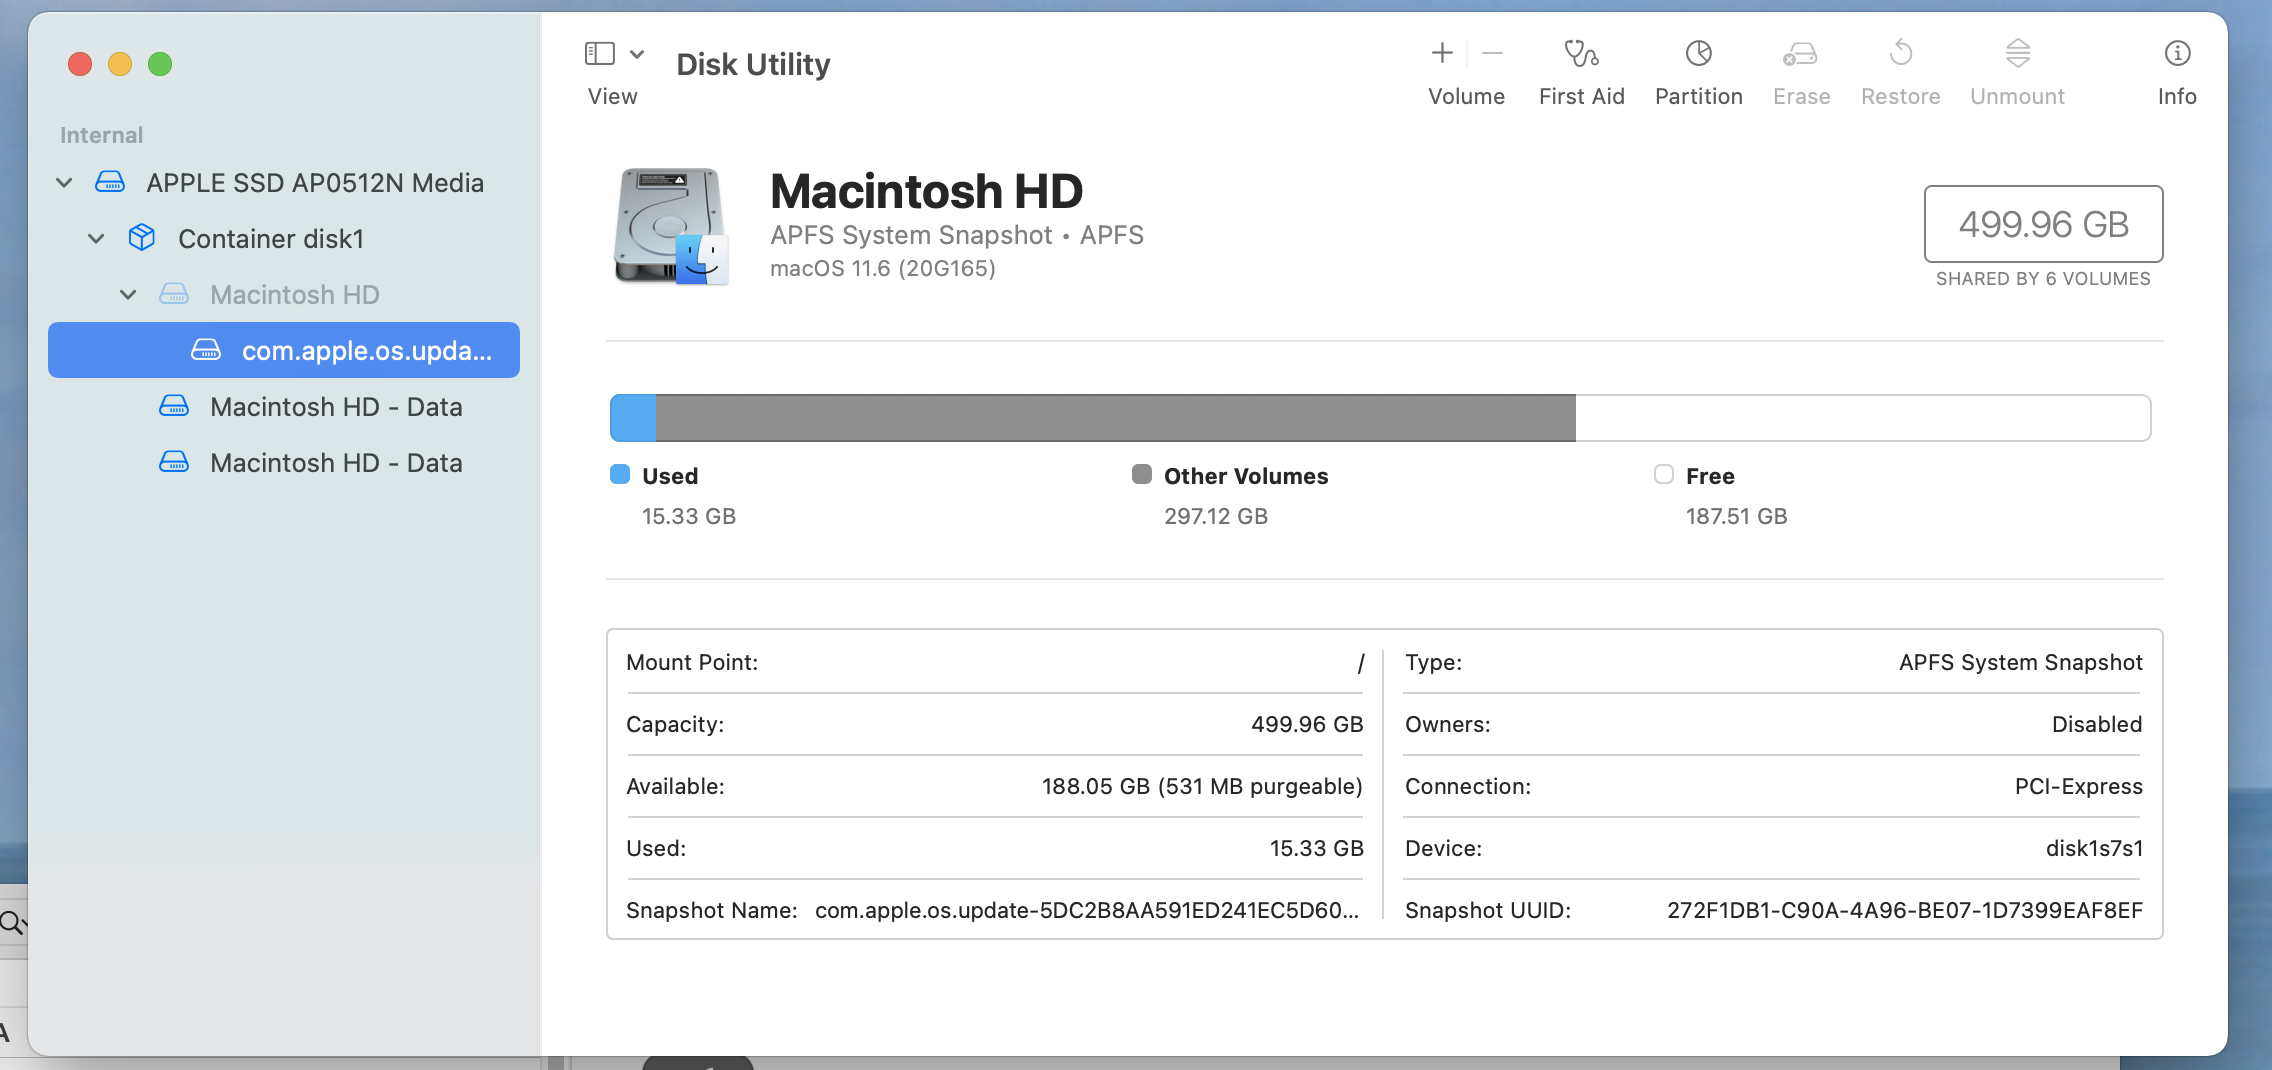The image size is (2272, 1070).
Task: Click the Device: label
Action: [x=1443, y=848]
